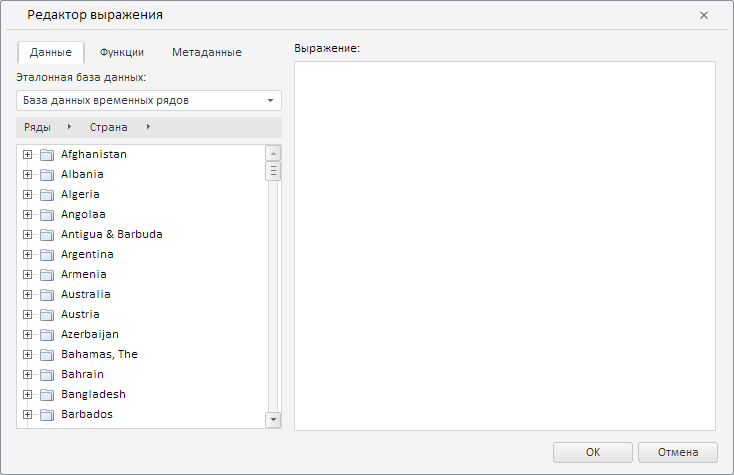Click the scroll down arrow of country list
This screenshot has height=475, width=734.
[x=273, y=420]
